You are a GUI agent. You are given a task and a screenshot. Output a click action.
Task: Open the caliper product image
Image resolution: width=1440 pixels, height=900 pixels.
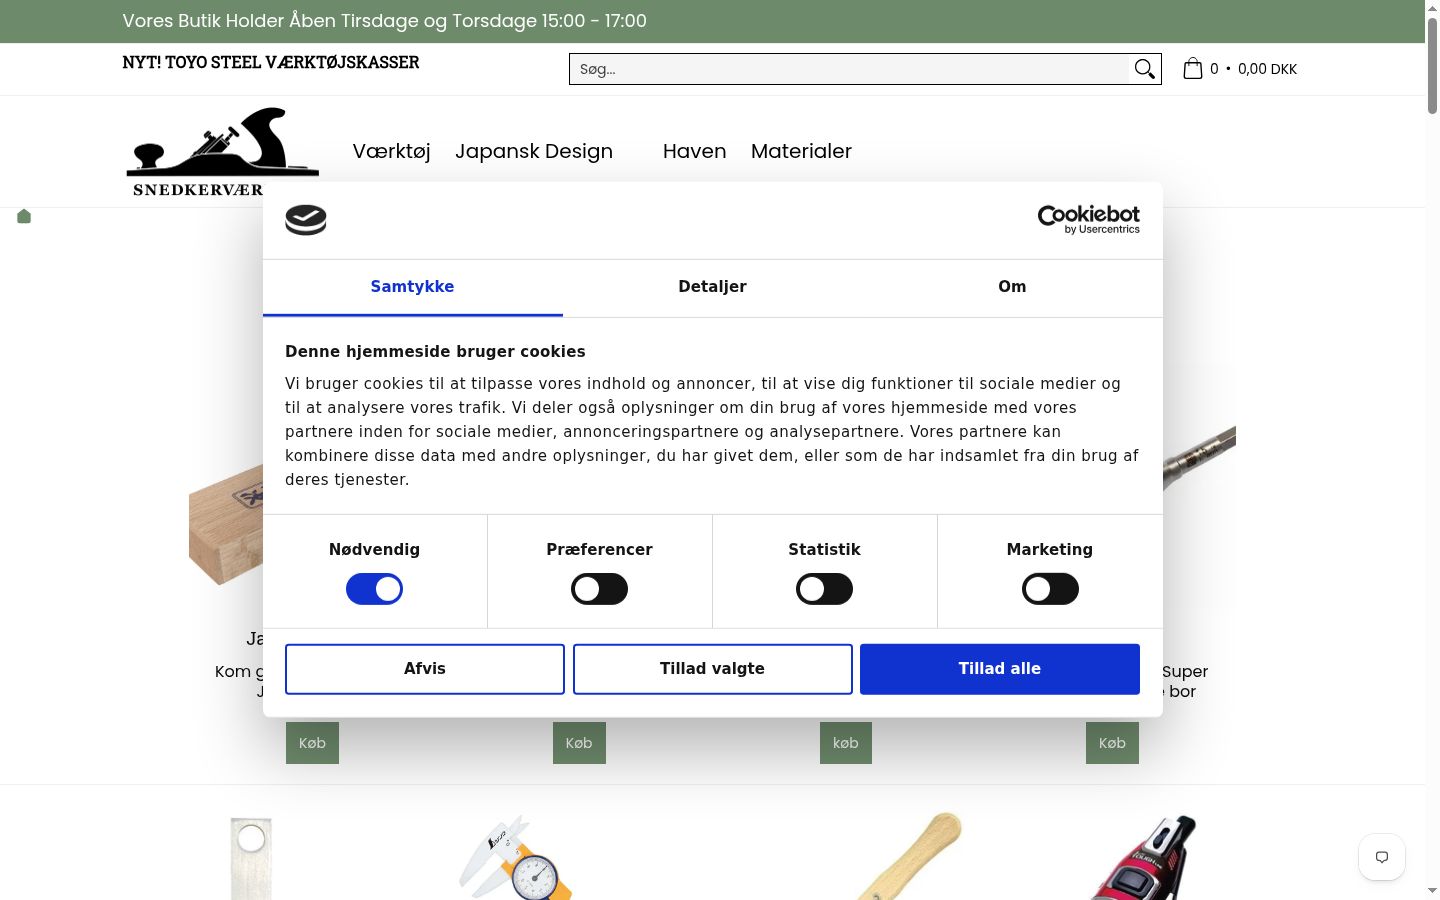(517, 857)
